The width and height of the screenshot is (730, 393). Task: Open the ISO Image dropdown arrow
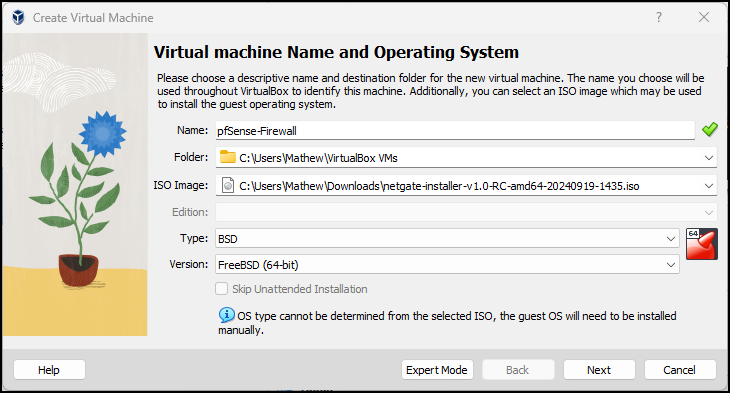coord(709,186)
